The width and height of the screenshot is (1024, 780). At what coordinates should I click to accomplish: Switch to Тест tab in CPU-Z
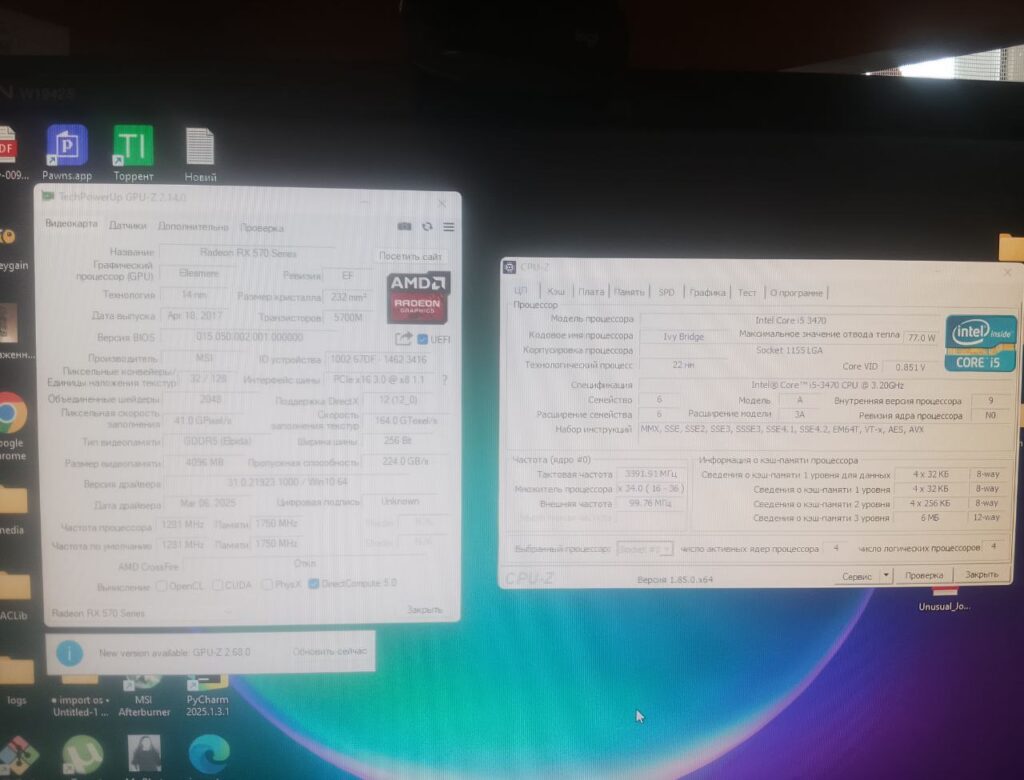747,293
